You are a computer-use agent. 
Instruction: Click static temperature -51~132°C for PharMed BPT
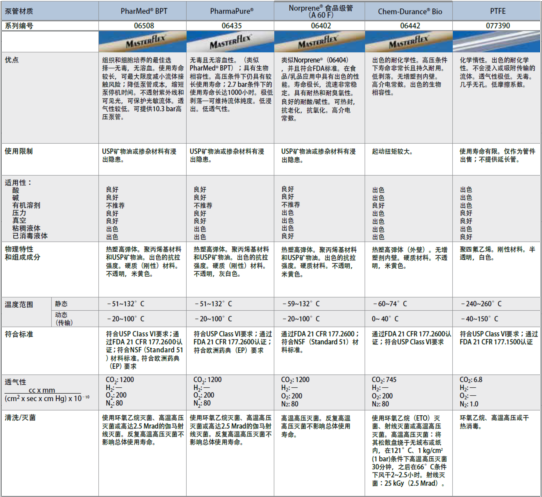coord(125,304)
